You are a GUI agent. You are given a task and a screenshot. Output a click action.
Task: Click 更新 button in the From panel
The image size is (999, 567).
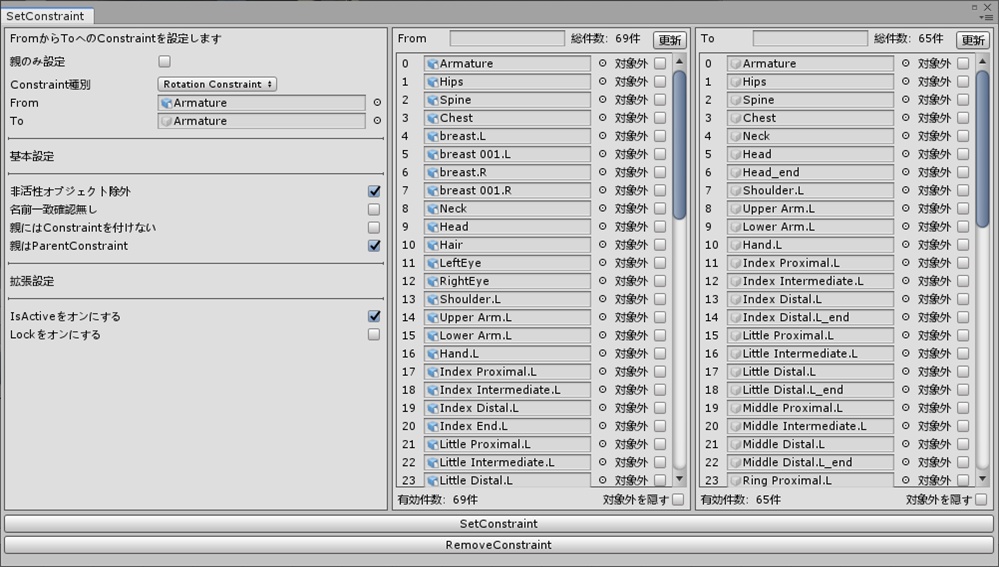(670, 40)
